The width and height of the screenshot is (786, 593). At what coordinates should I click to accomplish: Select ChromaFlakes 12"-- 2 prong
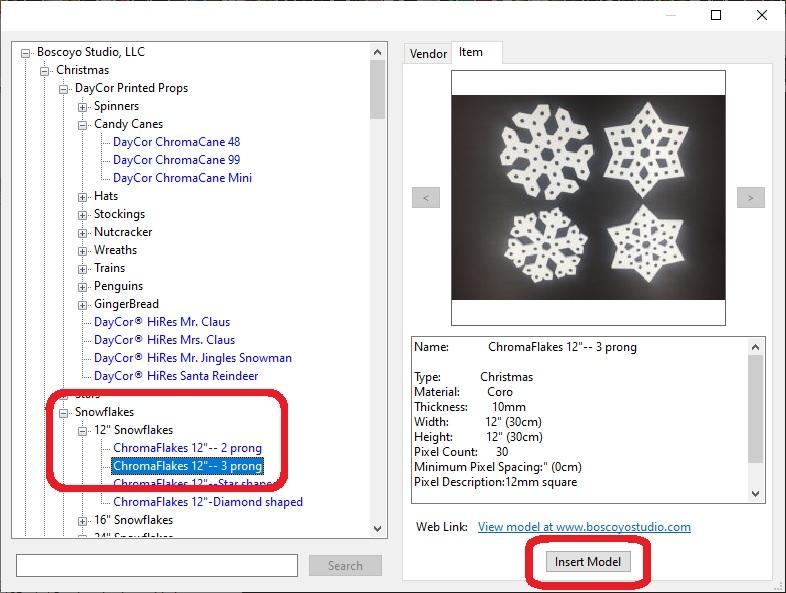coord(187,448)
